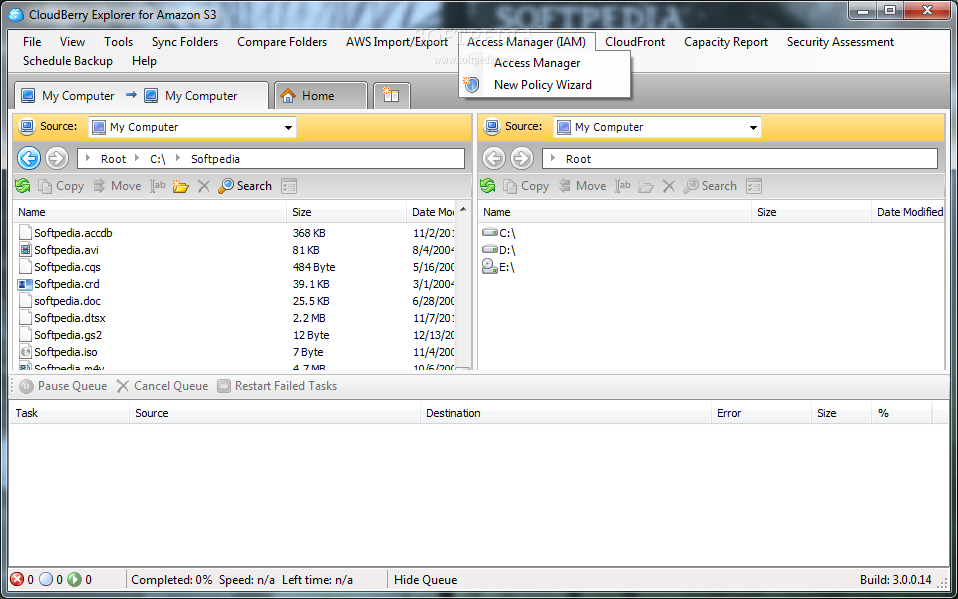Click the blue queued tasks status icon

point(46,579)
